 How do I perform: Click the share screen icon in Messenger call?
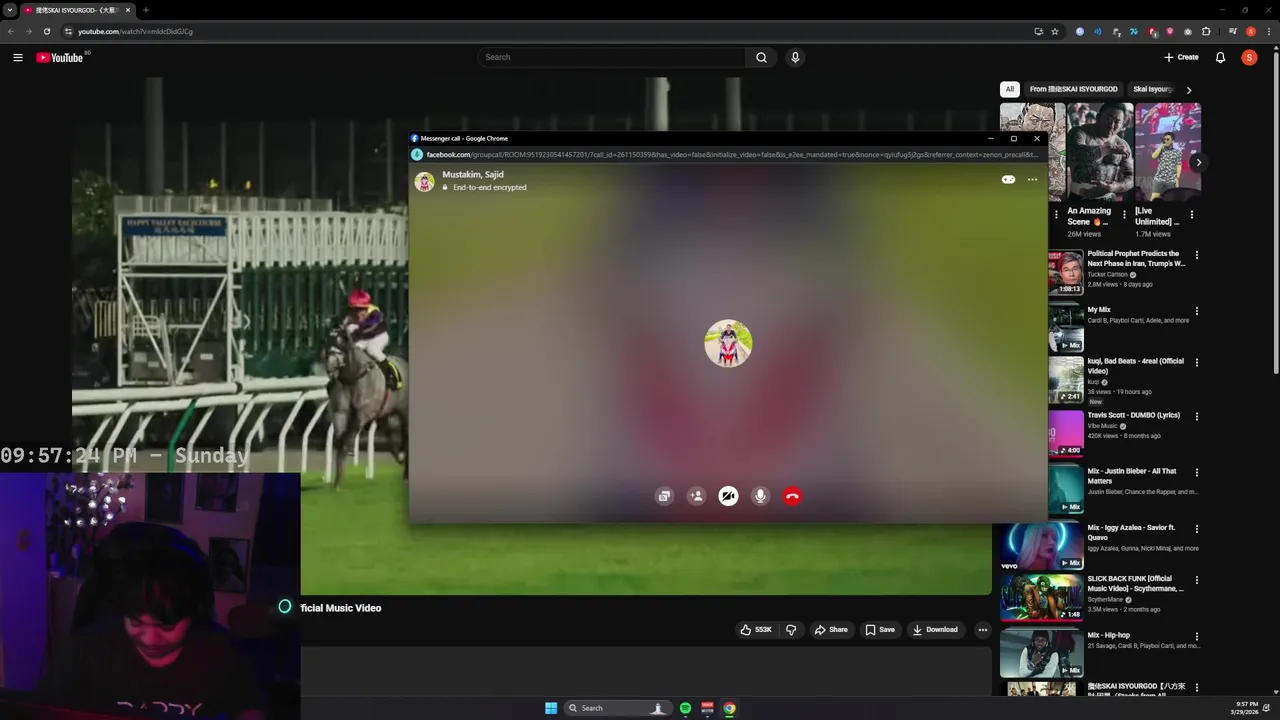coord(664,496)
